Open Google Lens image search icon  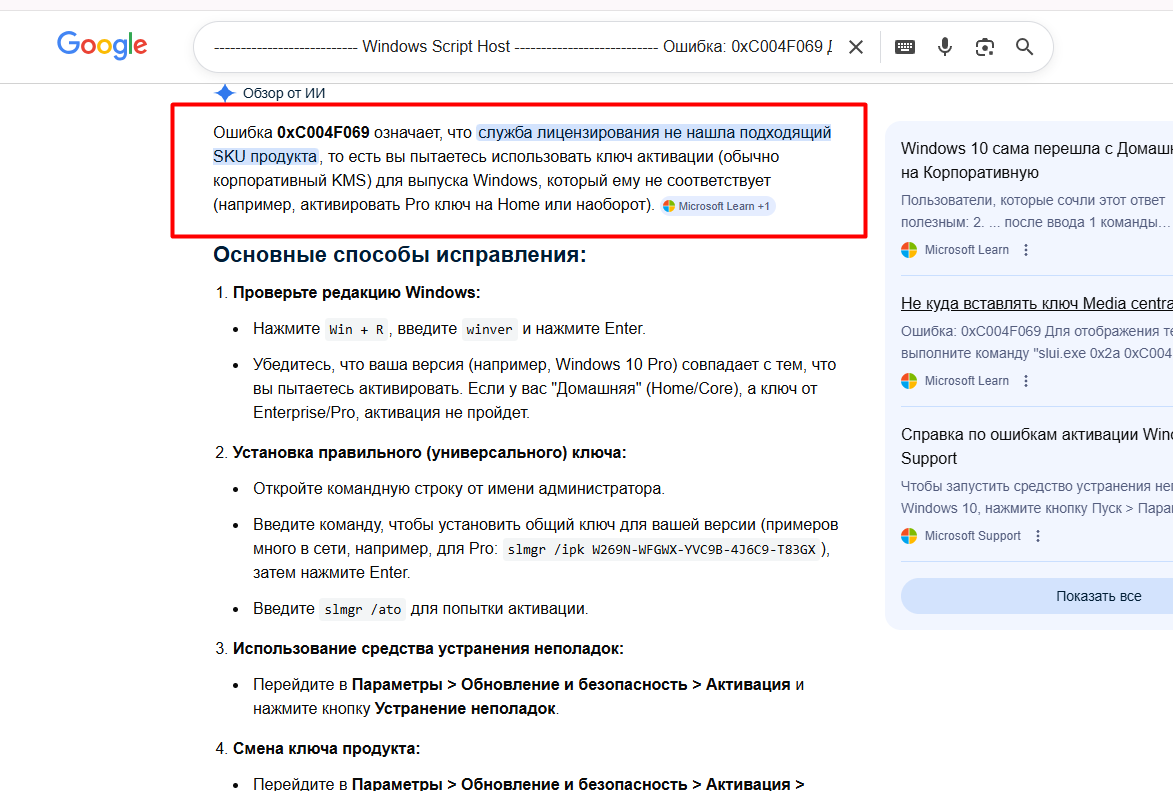[x=985, y=47]
